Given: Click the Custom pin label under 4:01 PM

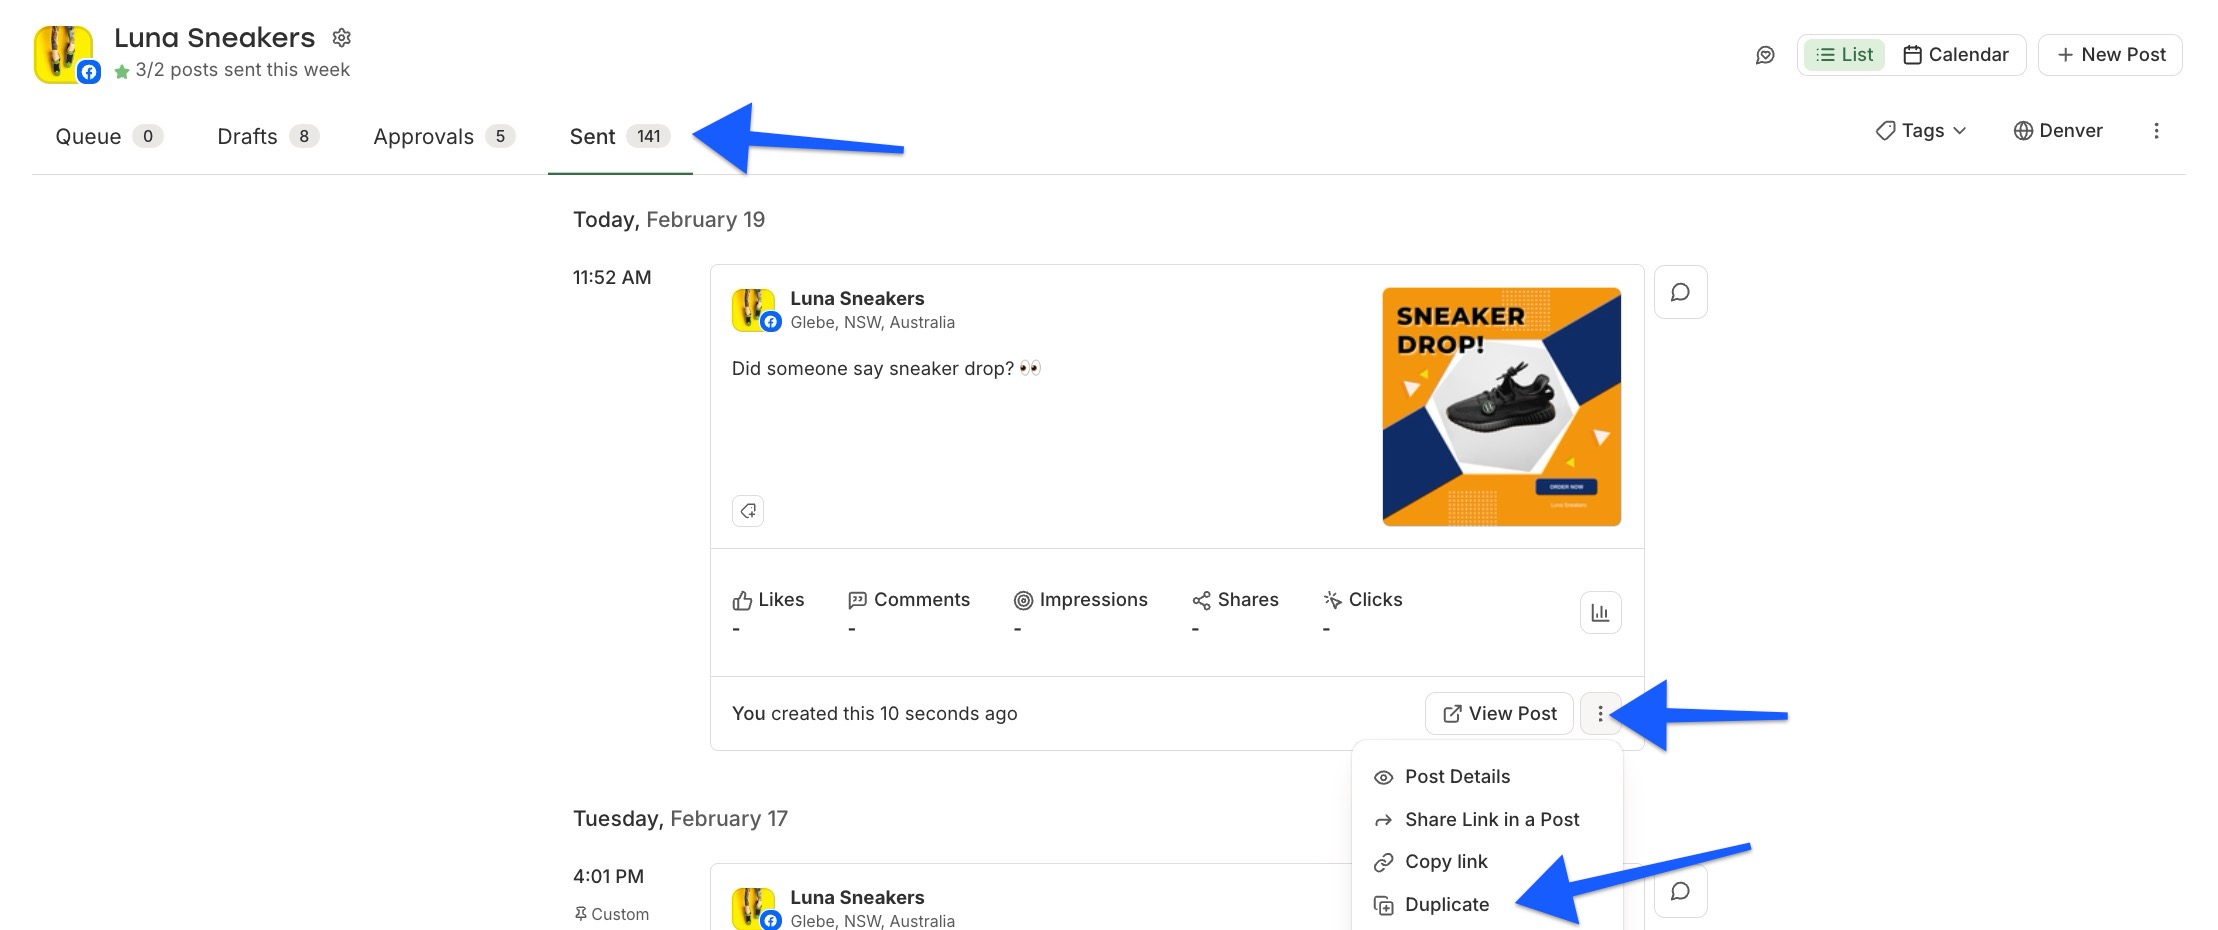Looking at the screenshot, I should 611,914.
